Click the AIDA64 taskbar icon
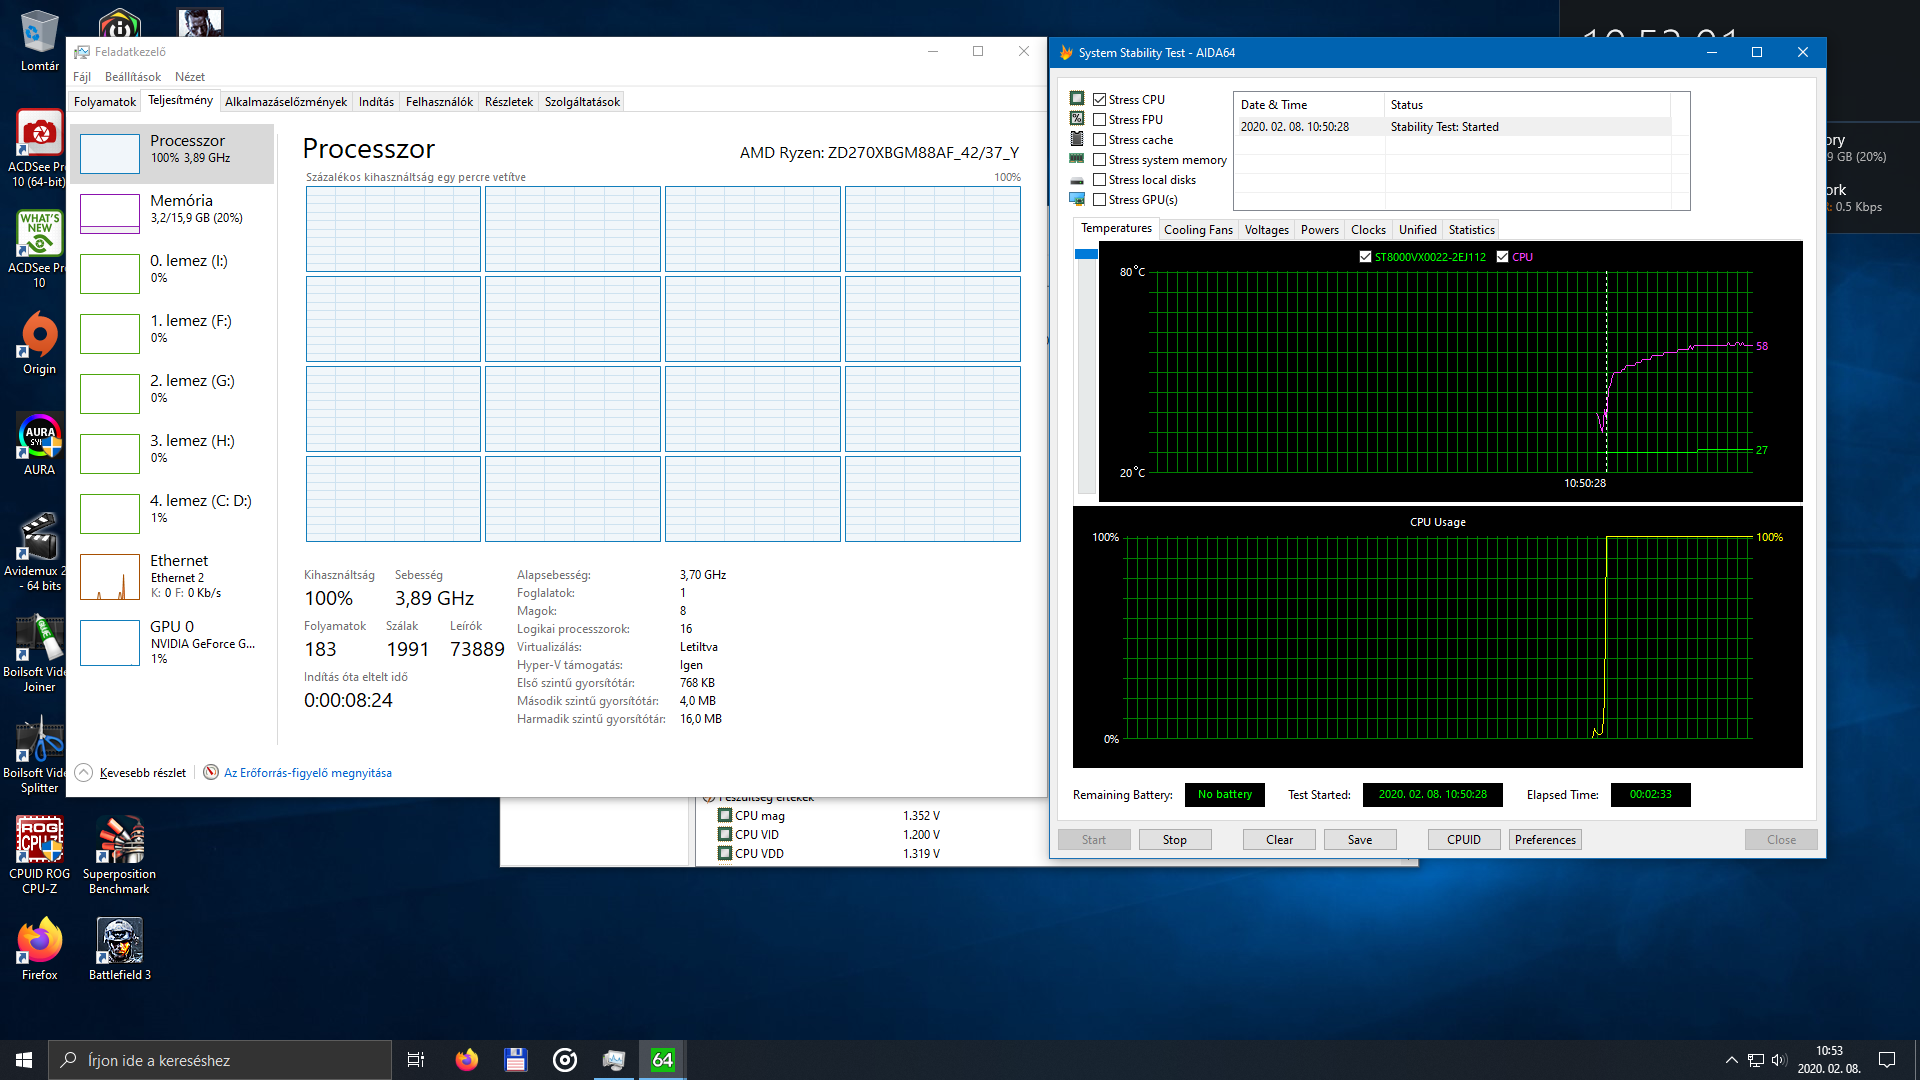 coord(662,1060)
